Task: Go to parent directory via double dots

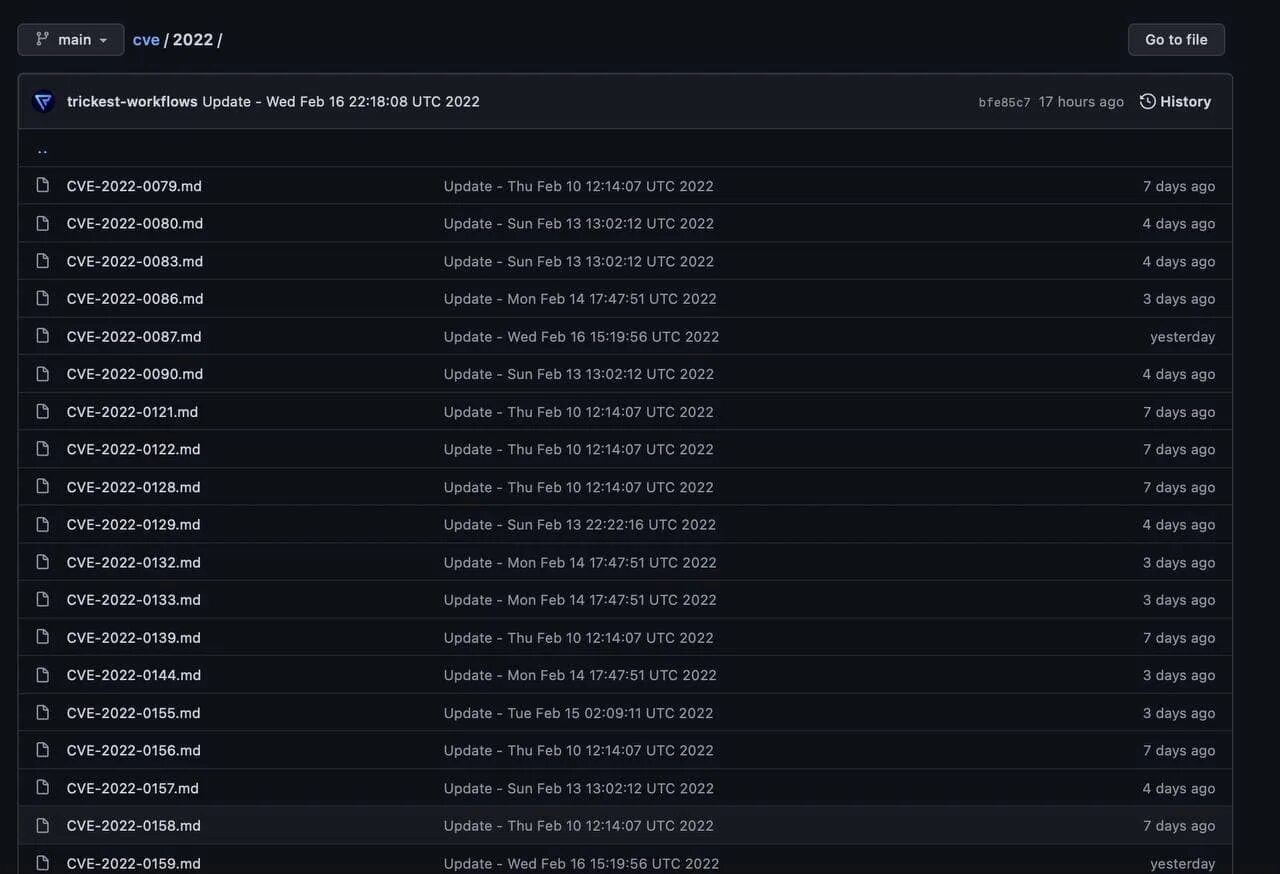Action: tap(42, 150)
